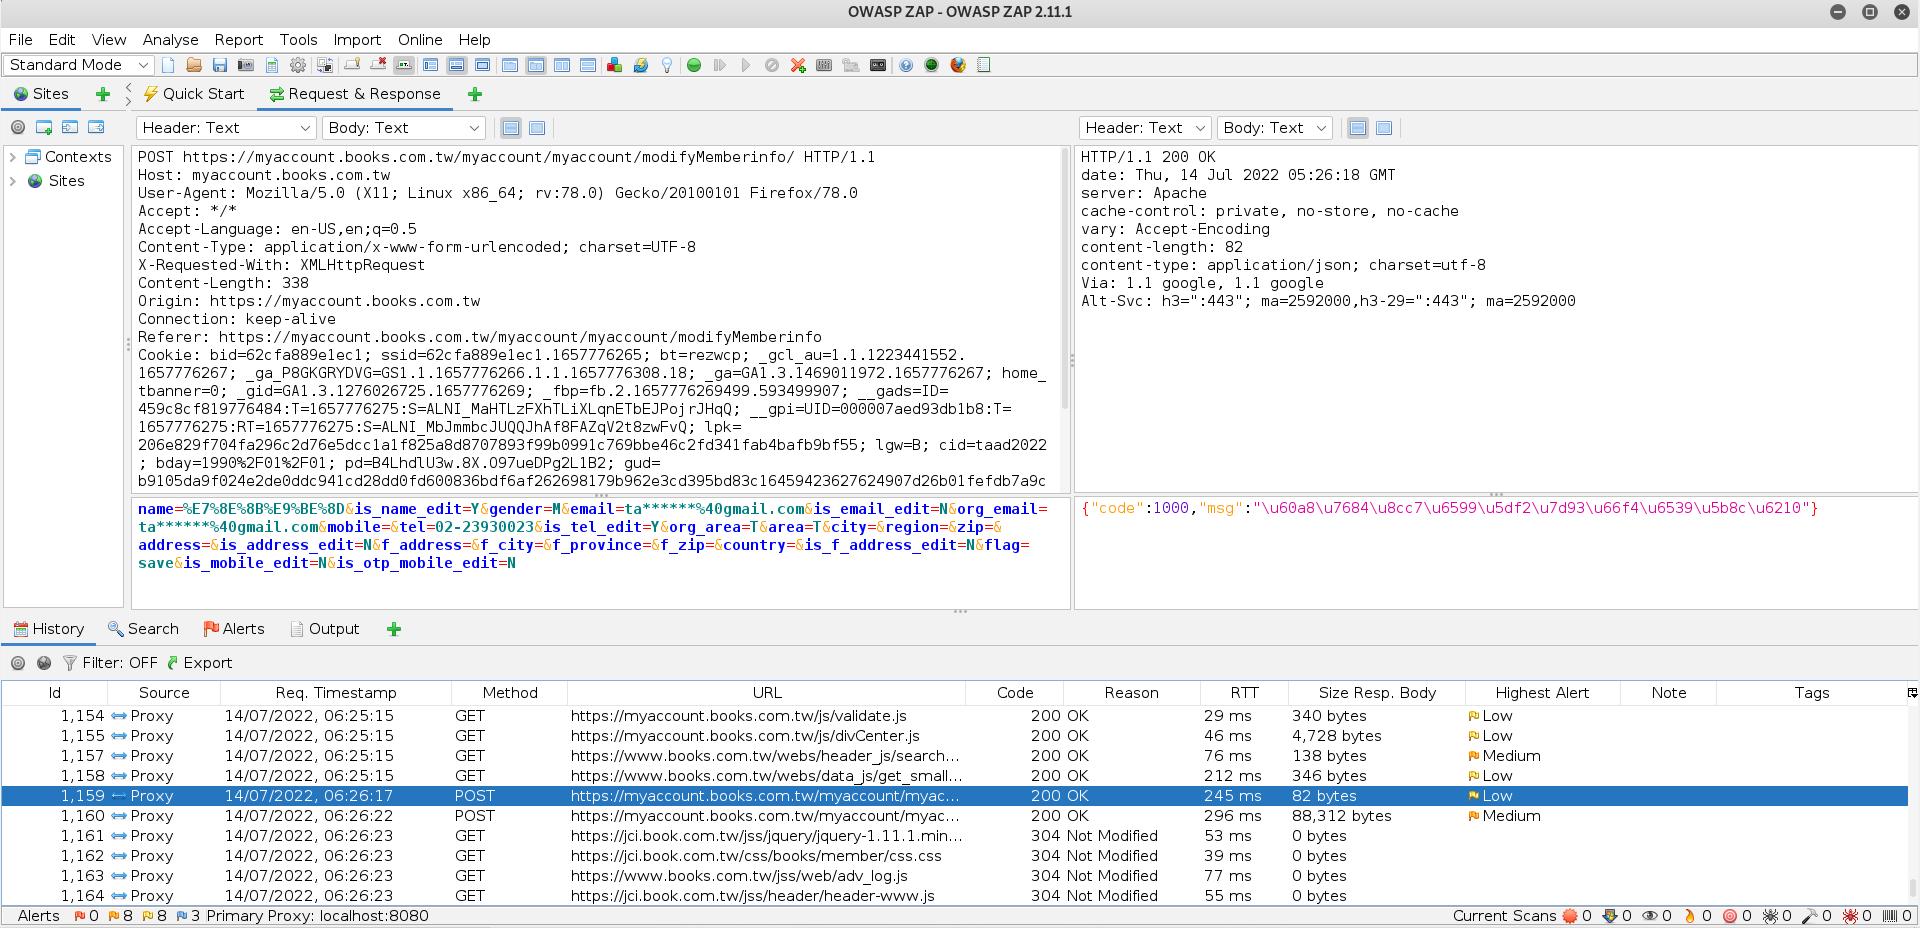Toggle show tab names toolbar button
Screen dimensions: 1920x928
click(404, 65)
